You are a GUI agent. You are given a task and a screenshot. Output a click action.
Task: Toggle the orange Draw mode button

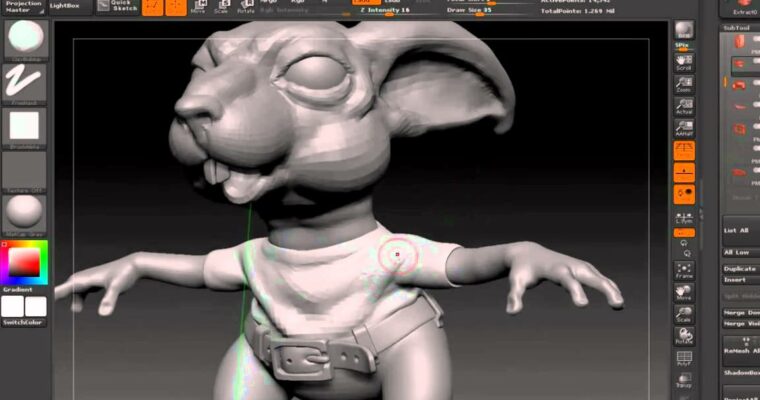point(176,7)
